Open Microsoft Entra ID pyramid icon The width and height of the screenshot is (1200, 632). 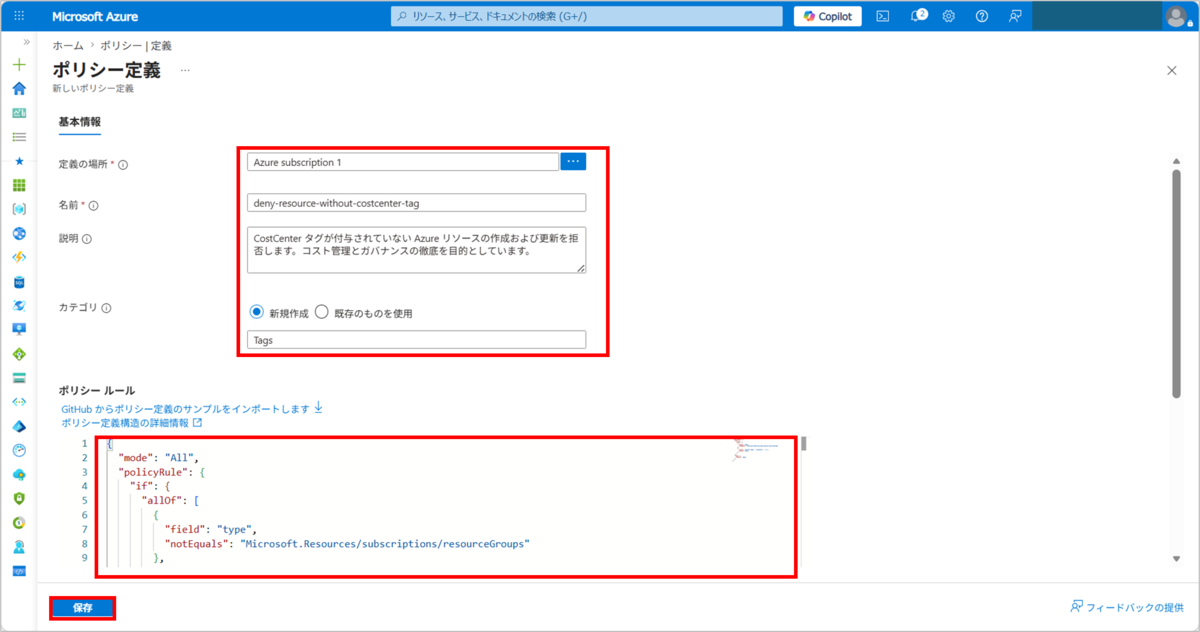(x=19, y=426)
